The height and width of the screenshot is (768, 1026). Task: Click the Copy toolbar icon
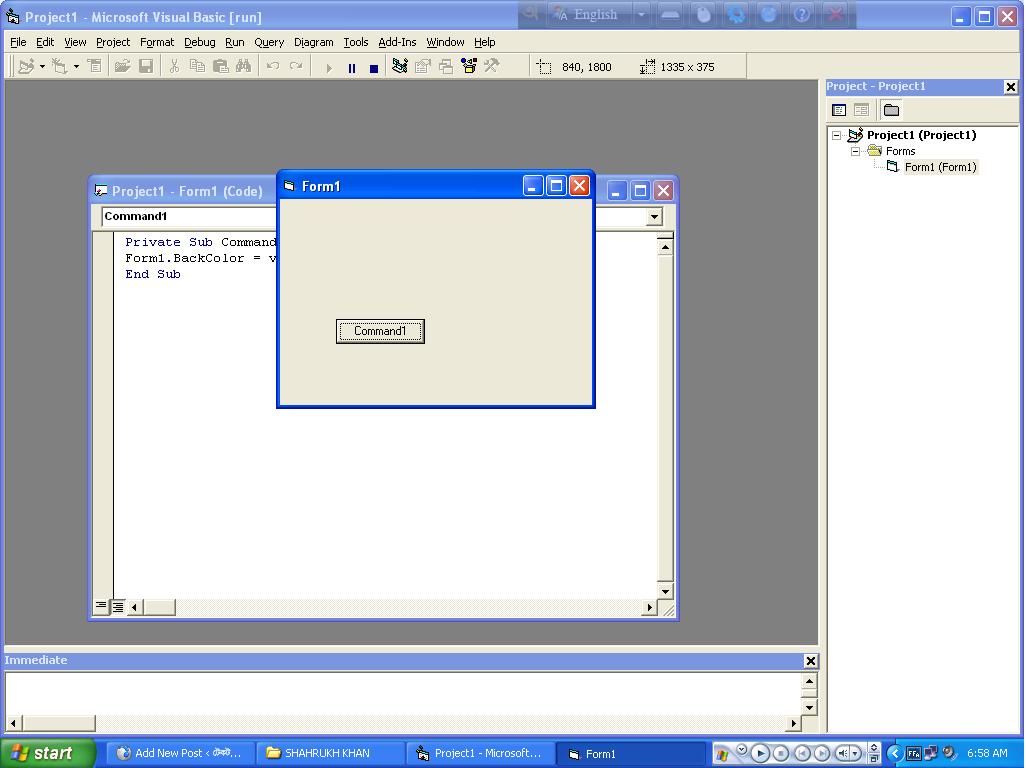coord(197,66)
